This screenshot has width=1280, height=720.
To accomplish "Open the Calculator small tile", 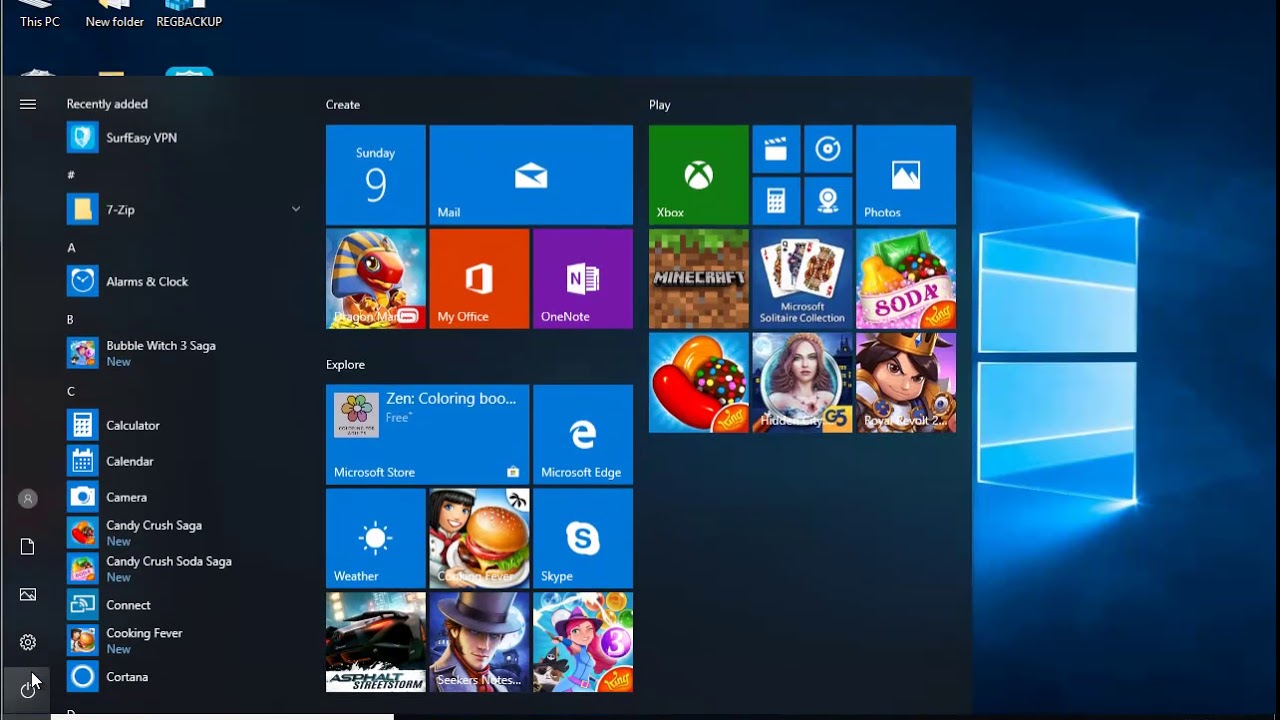I will tap(776, 201).
